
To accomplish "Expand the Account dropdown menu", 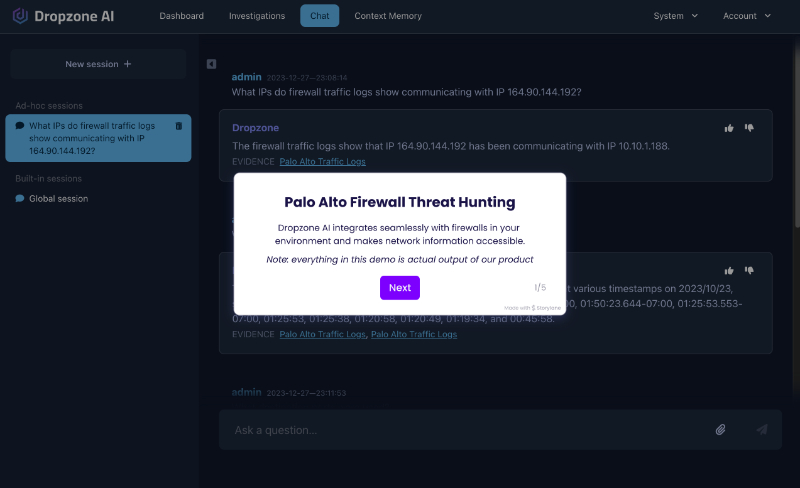I will pyautogui.click(x=746, y=16).
